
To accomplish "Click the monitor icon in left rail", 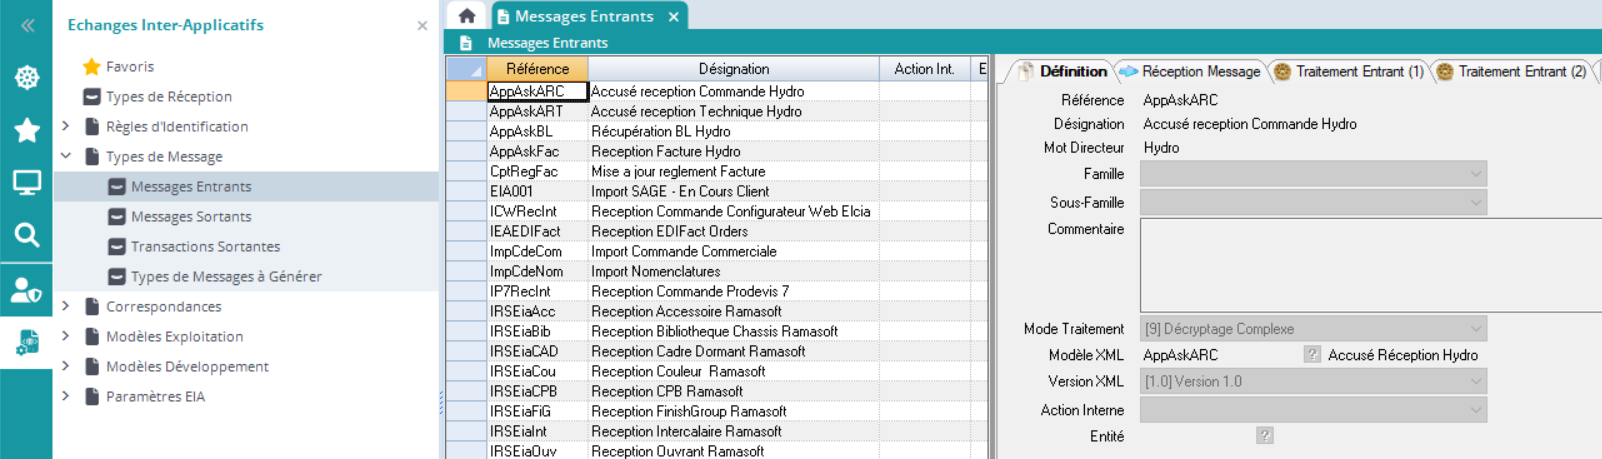I will (x=27, y=183).
